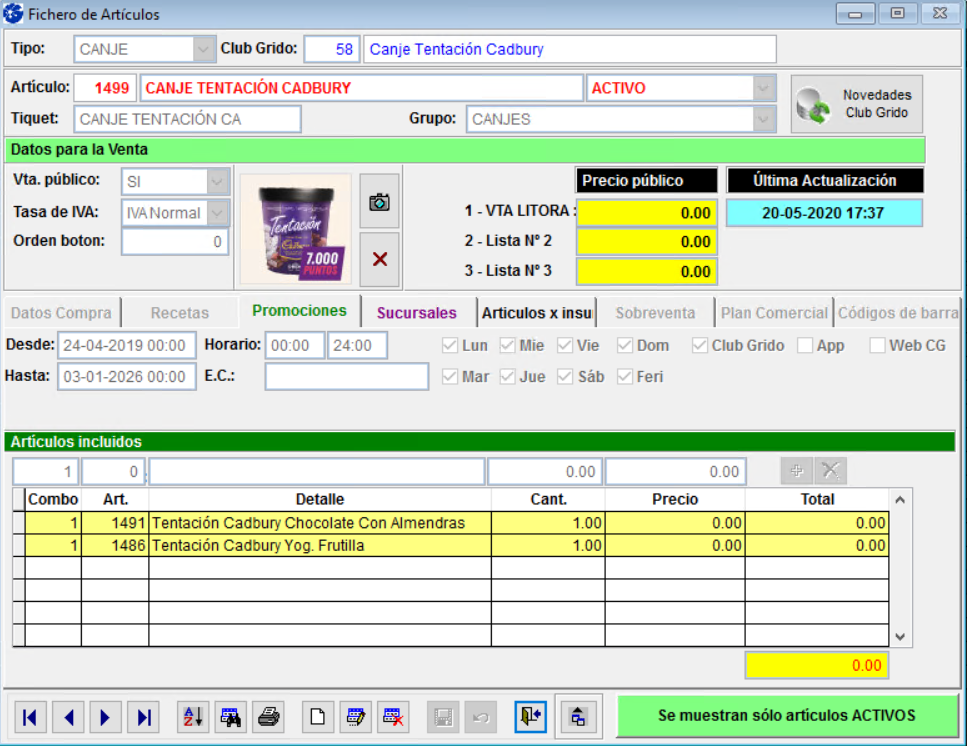
Task: Click the A-Z sort order icon
Action: (x=193, y=717)
